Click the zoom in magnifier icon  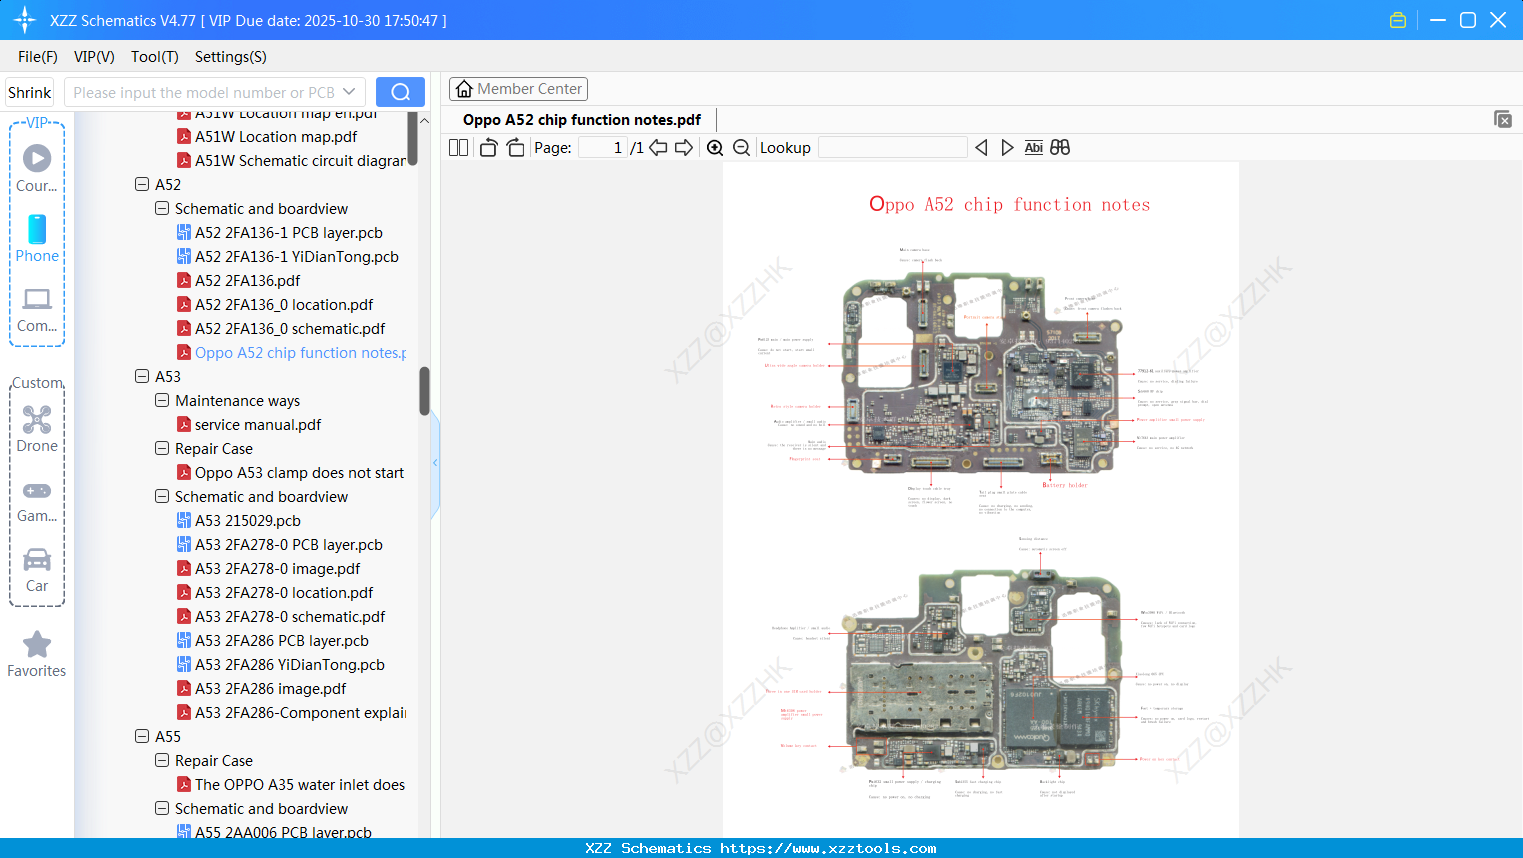[x=715, y=148]
